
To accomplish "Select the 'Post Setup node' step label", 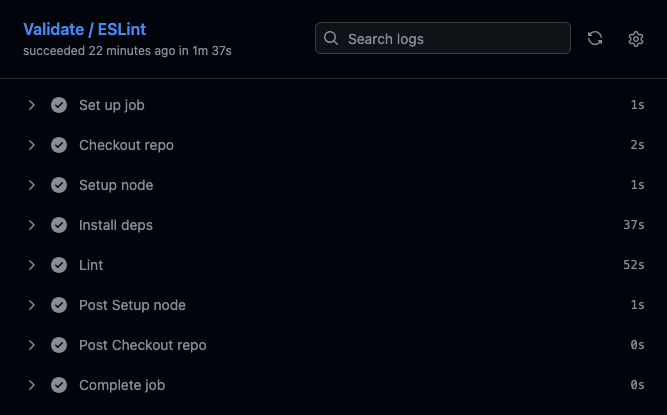I will [132, 305].
